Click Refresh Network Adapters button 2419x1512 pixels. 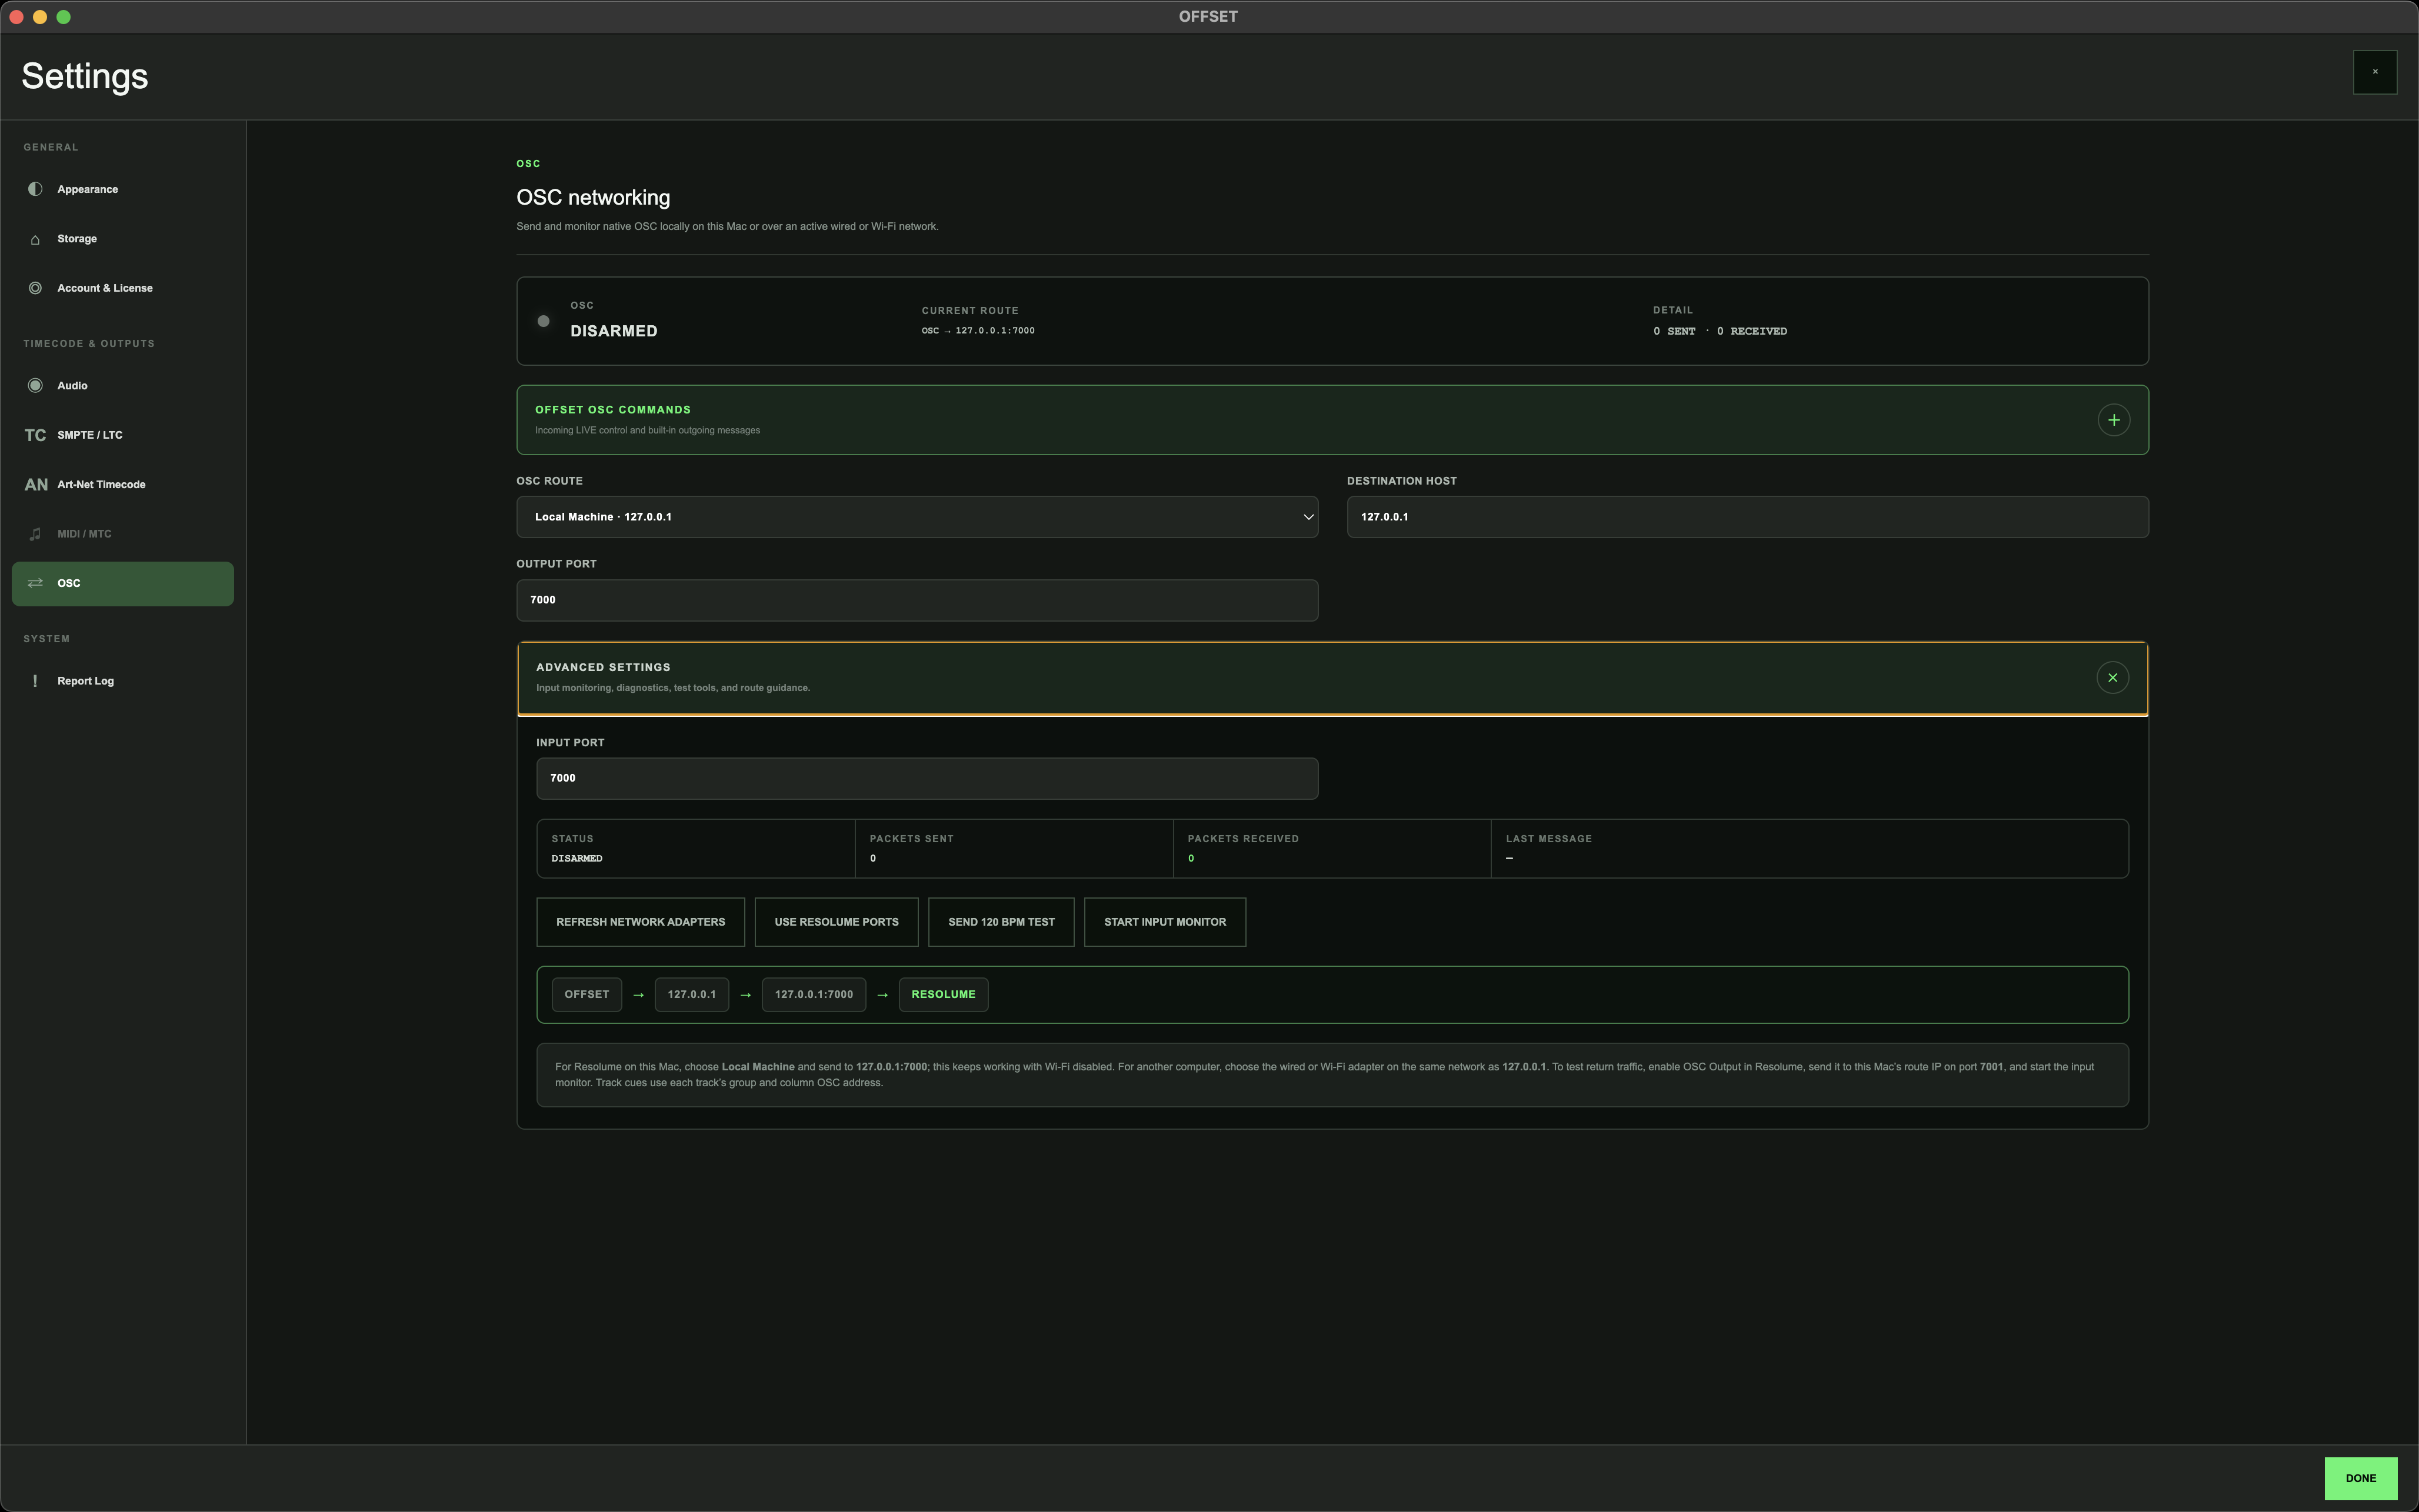(640, 922)
